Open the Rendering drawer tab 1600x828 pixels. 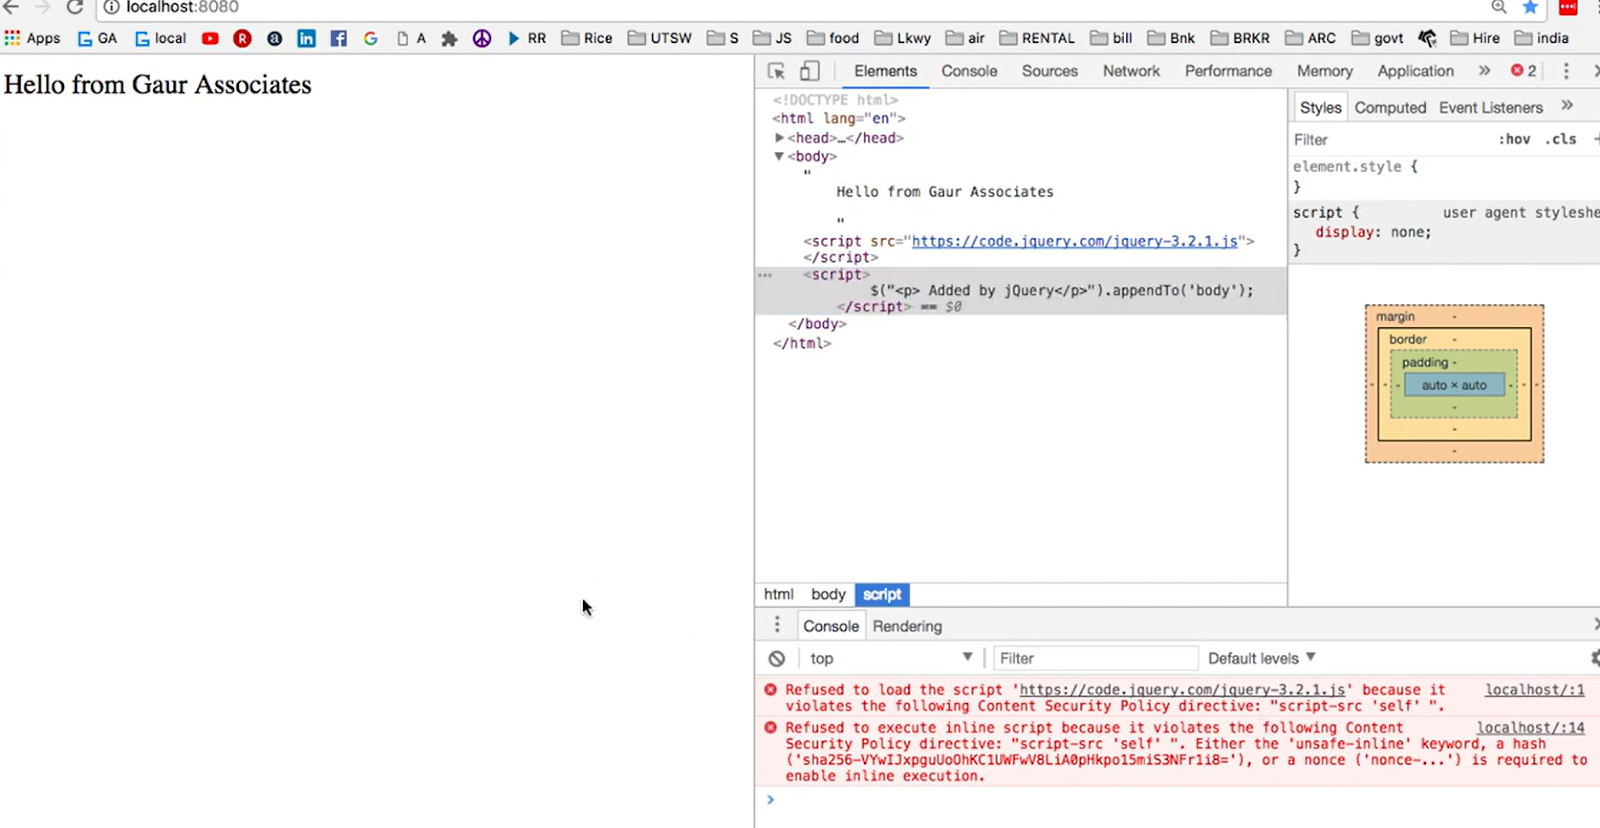pos(907,626)
